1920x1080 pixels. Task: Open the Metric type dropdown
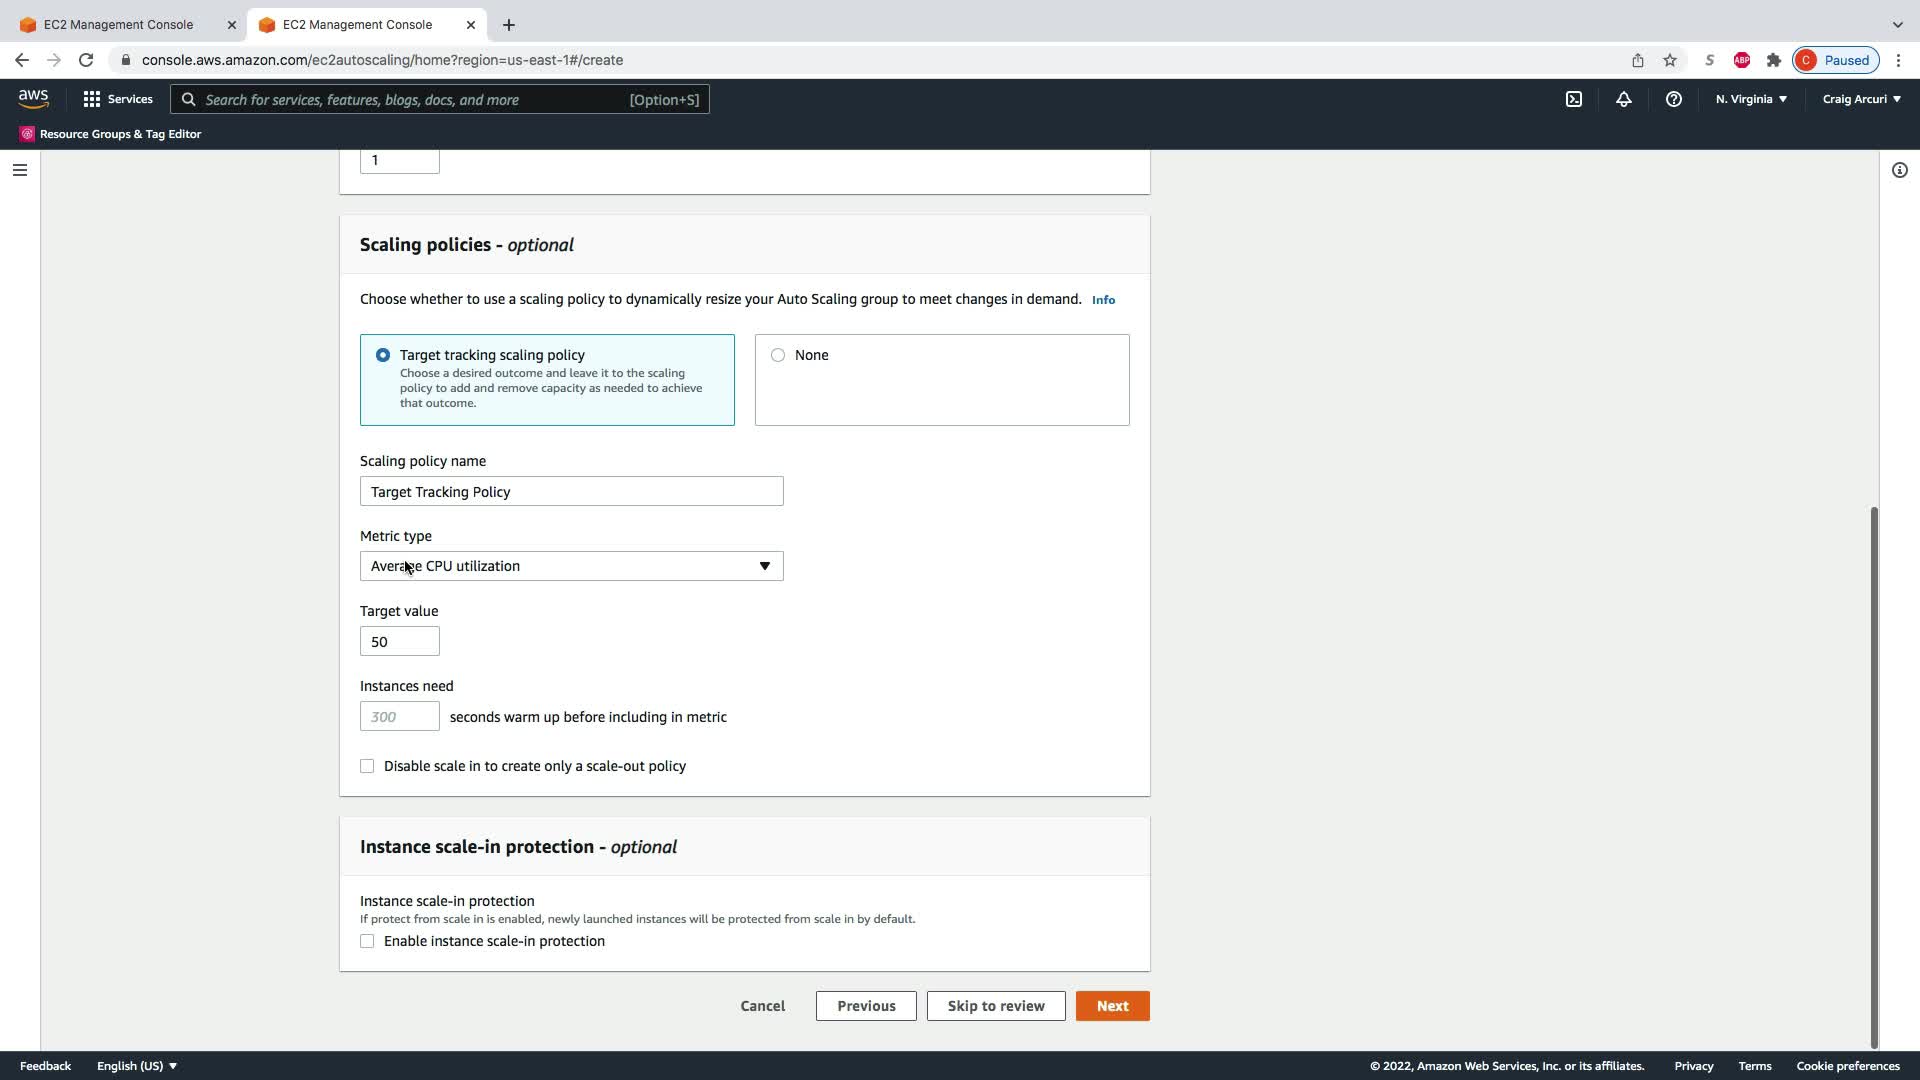571,566
